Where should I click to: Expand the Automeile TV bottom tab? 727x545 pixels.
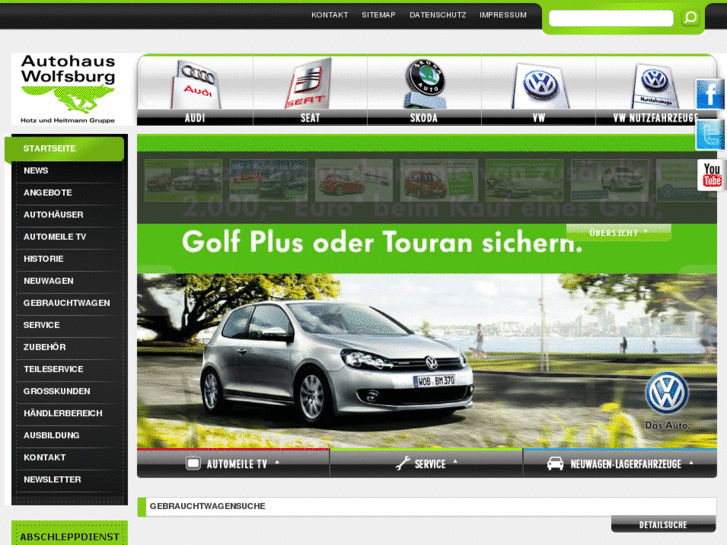pos(233,463)
